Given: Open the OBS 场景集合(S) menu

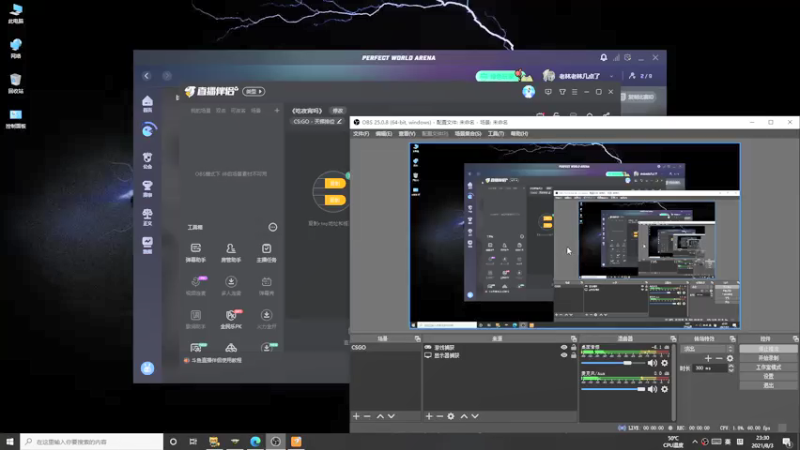Looking at the screenshot, I should pos(468,134).
